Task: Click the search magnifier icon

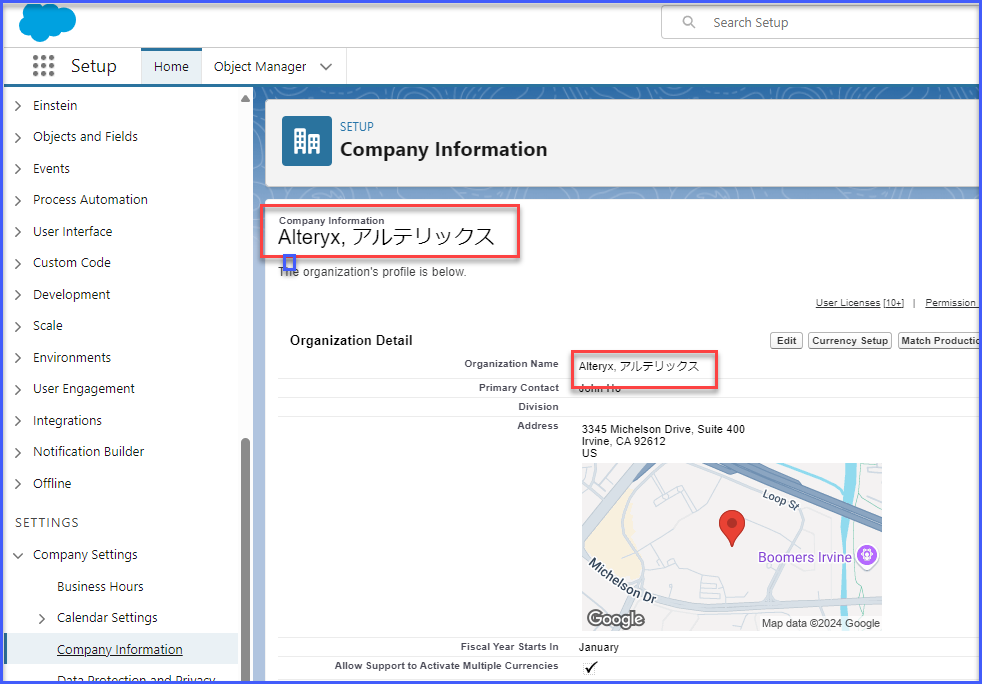Action: click(689, 23)
